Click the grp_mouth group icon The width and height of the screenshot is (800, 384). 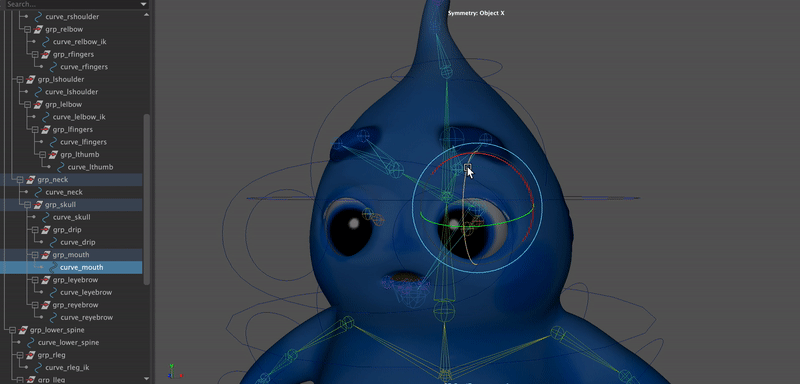[45, 254]
